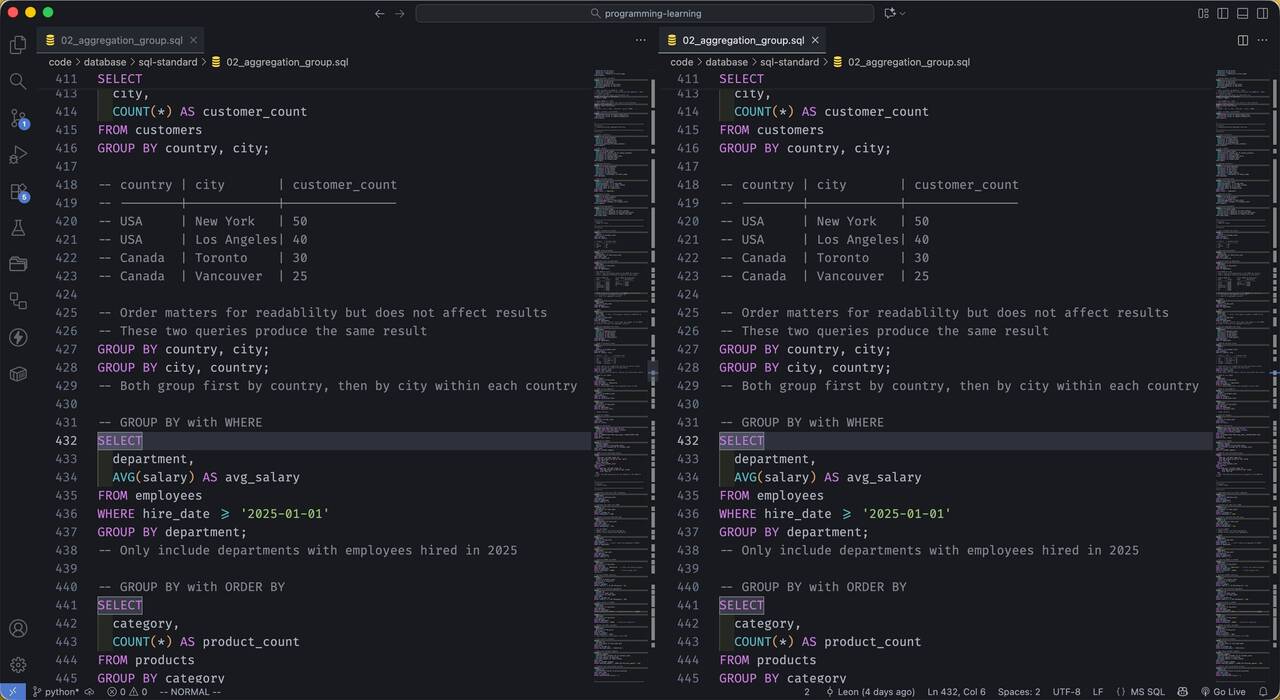Click the LF end-of-line indicator
This screenshot has width=1280, height=700.
coord(1098,691)
